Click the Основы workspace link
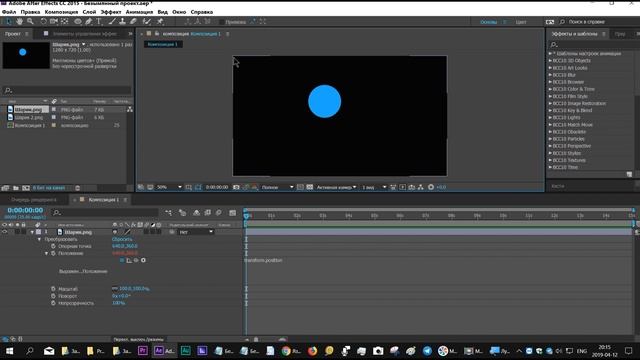This screenshot has height=360, width=640. pos(489,22)
